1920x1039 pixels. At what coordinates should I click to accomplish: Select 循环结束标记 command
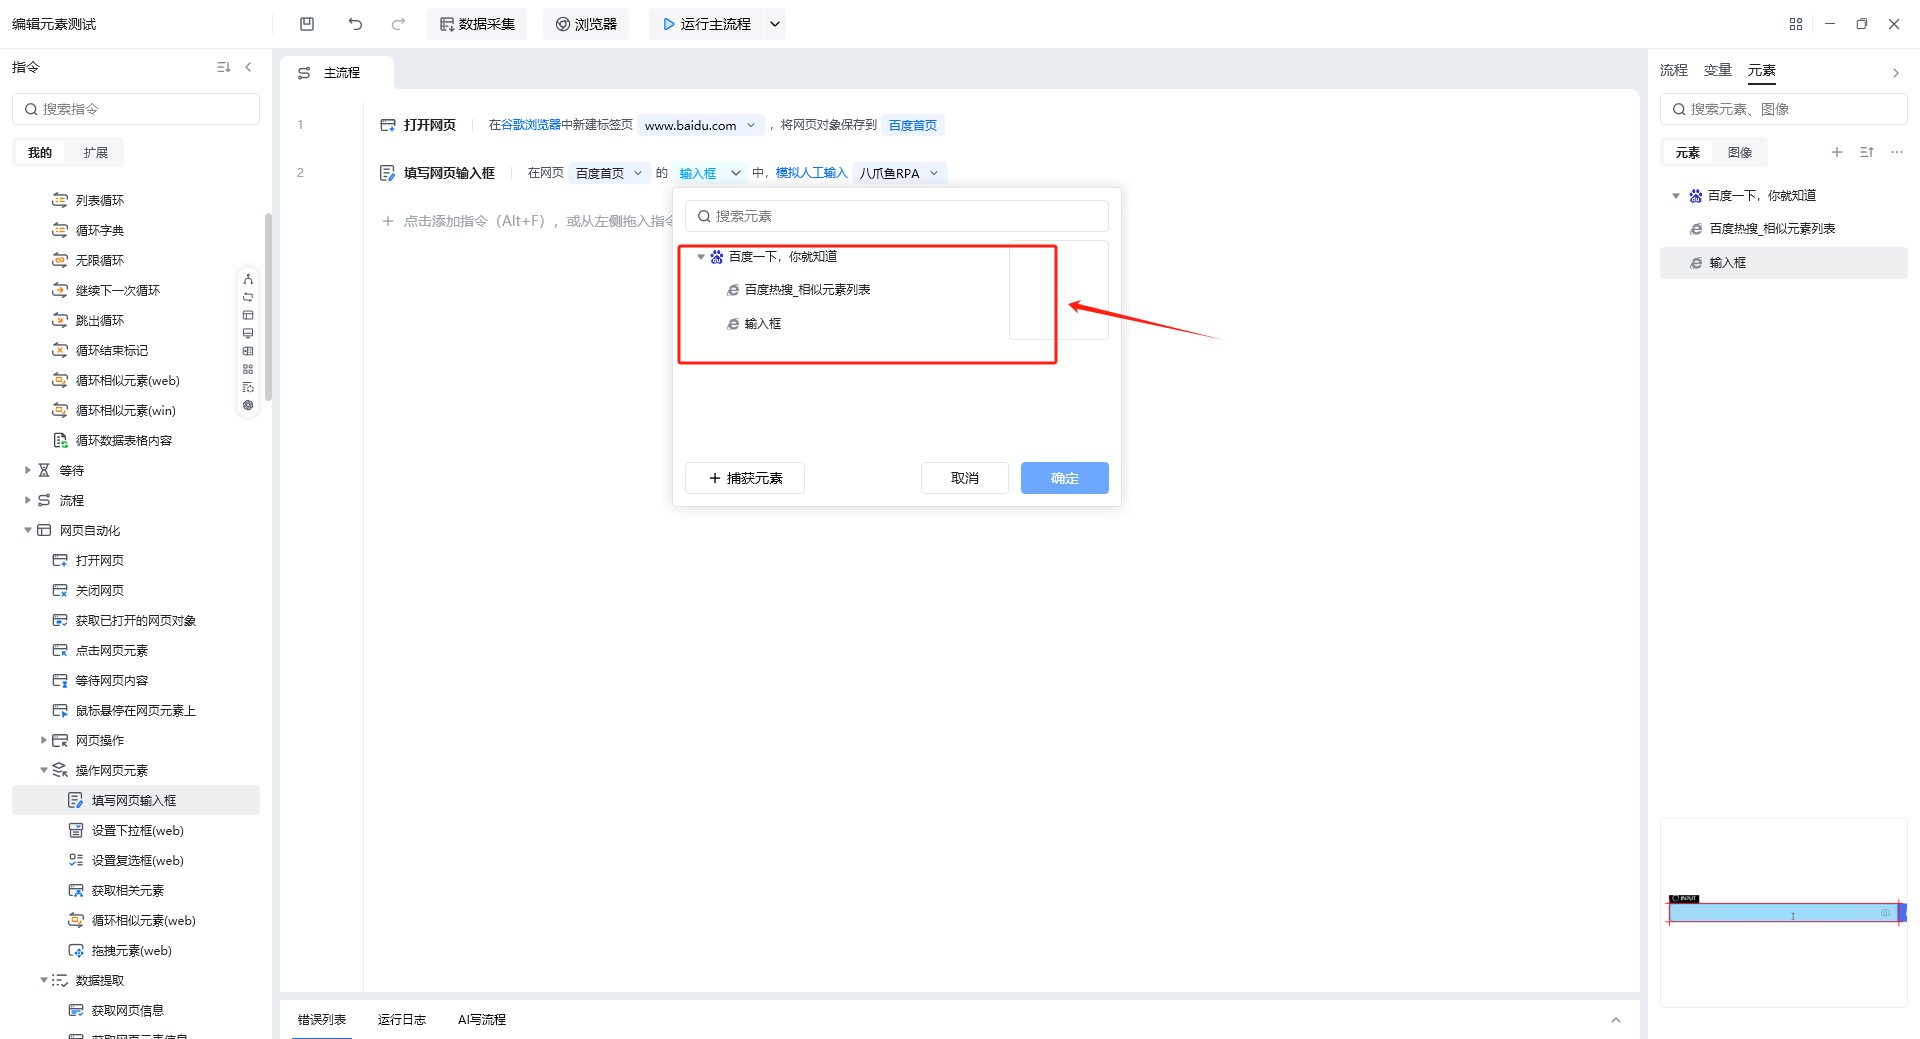tap(111, 350)
